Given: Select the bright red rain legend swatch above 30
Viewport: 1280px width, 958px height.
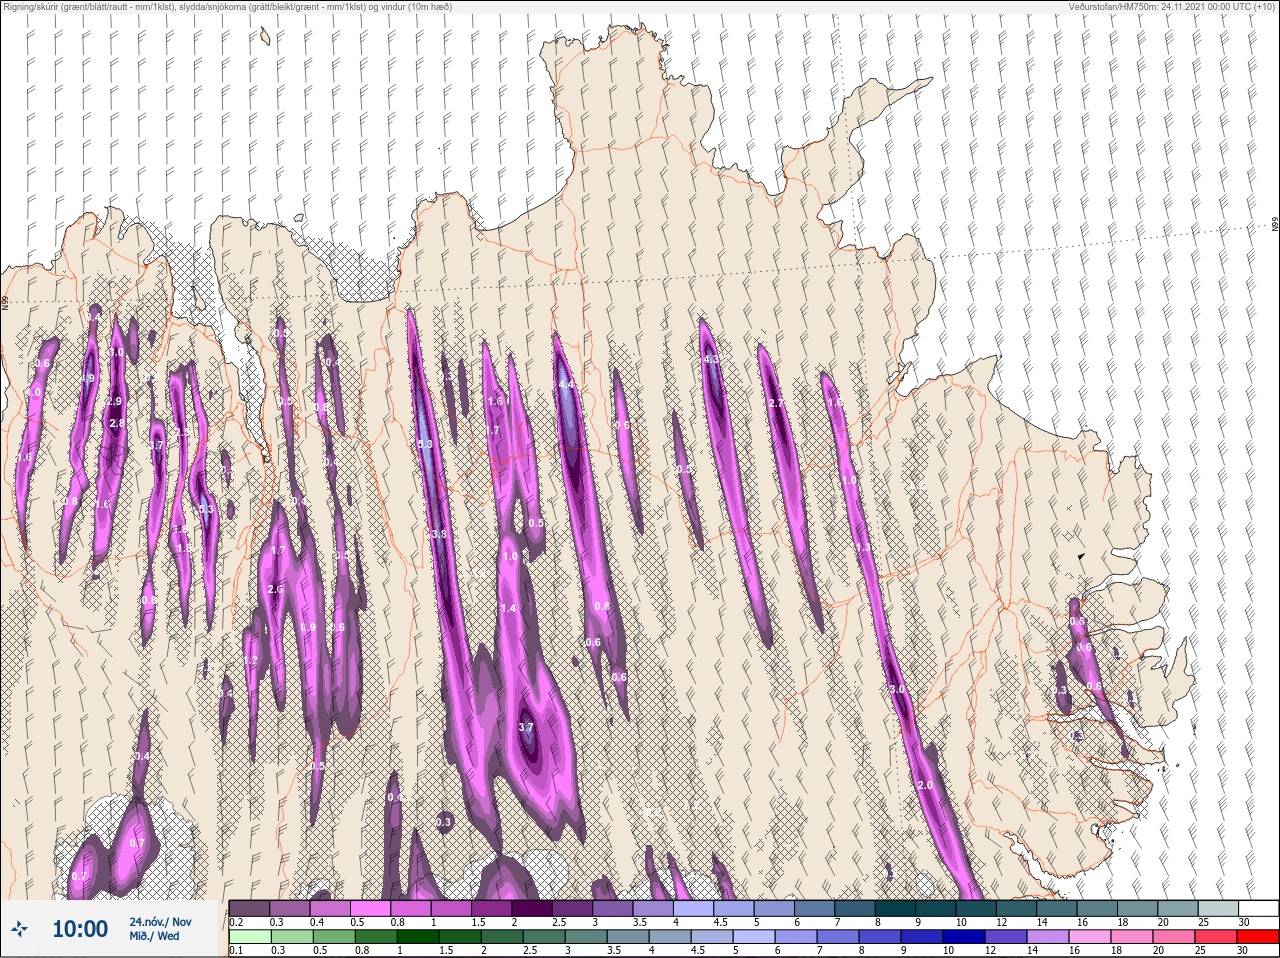Looking at the screenshot, I should (1257, 936).
